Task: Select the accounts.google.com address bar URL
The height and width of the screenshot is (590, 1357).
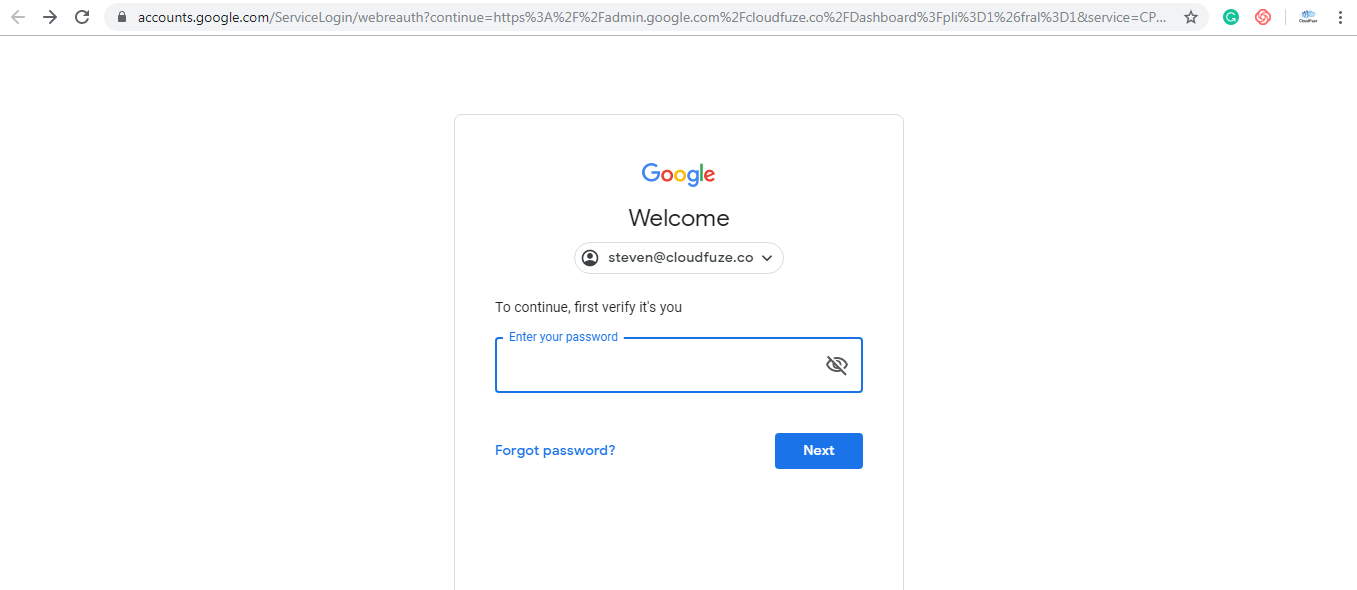Action: click(x=650, y=17)
